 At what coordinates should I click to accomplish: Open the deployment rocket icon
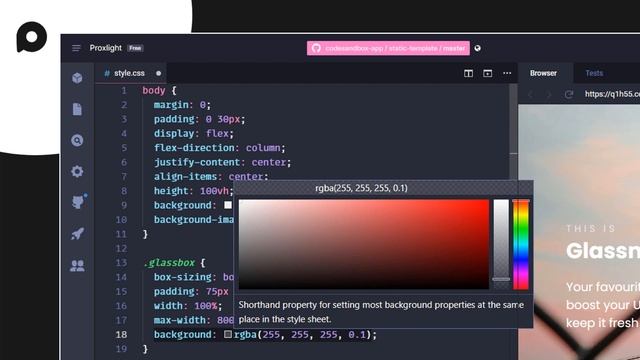(77, 233)
